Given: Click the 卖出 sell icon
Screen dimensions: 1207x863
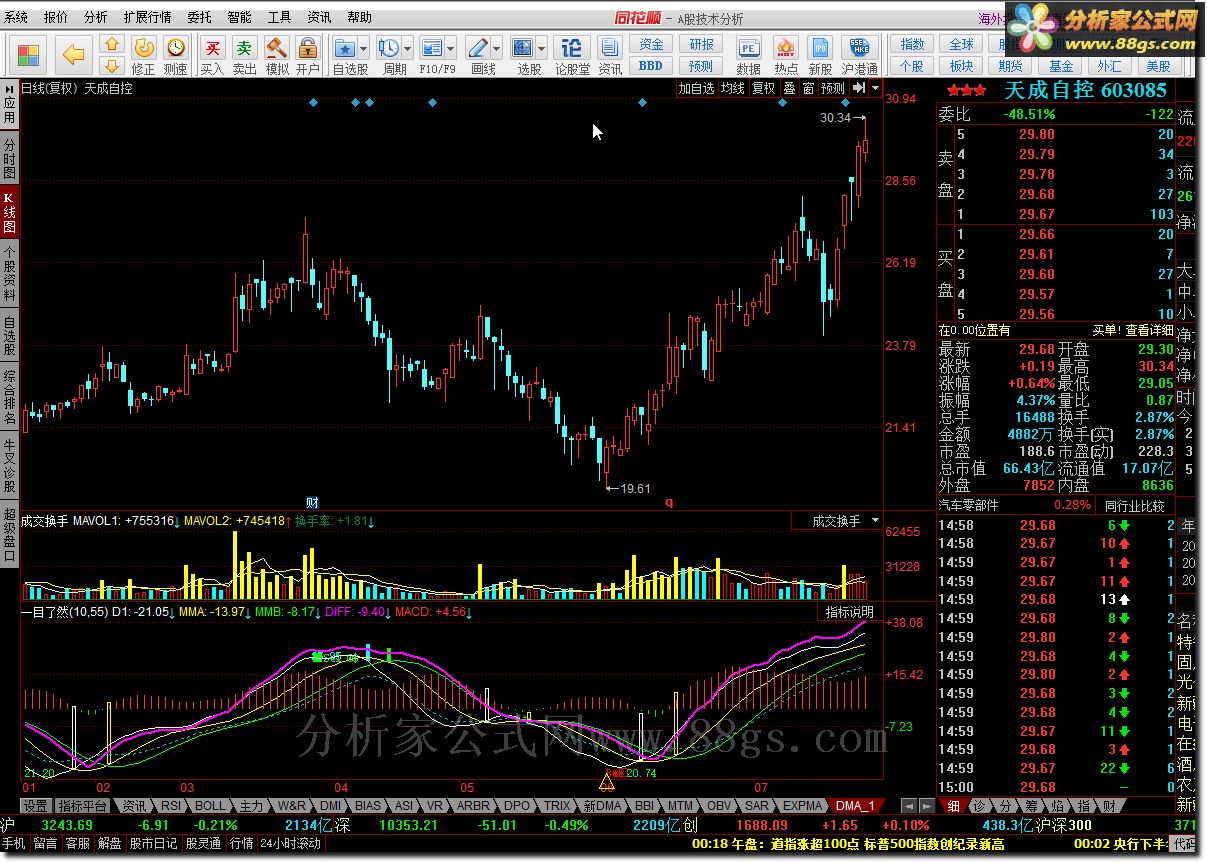Looking at the screenshot, I should (244, 56).
